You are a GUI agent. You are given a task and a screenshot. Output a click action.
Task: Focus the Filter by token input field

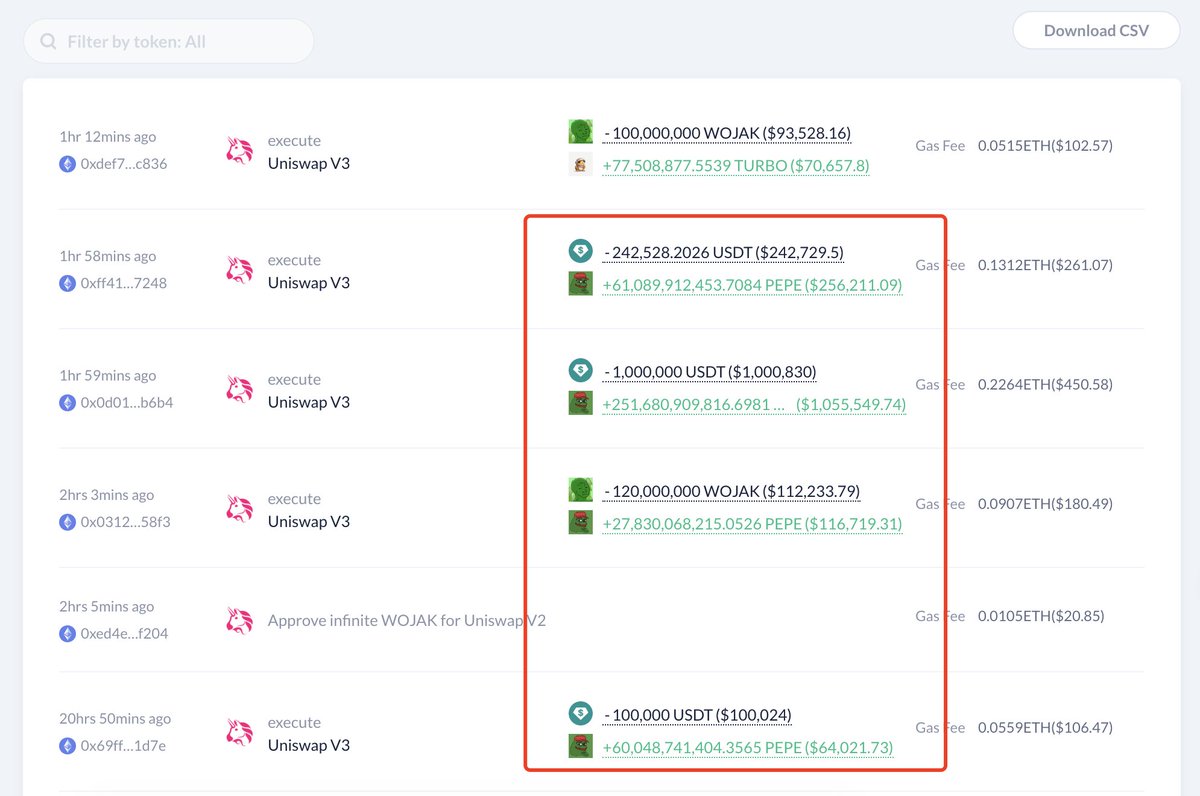click(x=169, y=42)
